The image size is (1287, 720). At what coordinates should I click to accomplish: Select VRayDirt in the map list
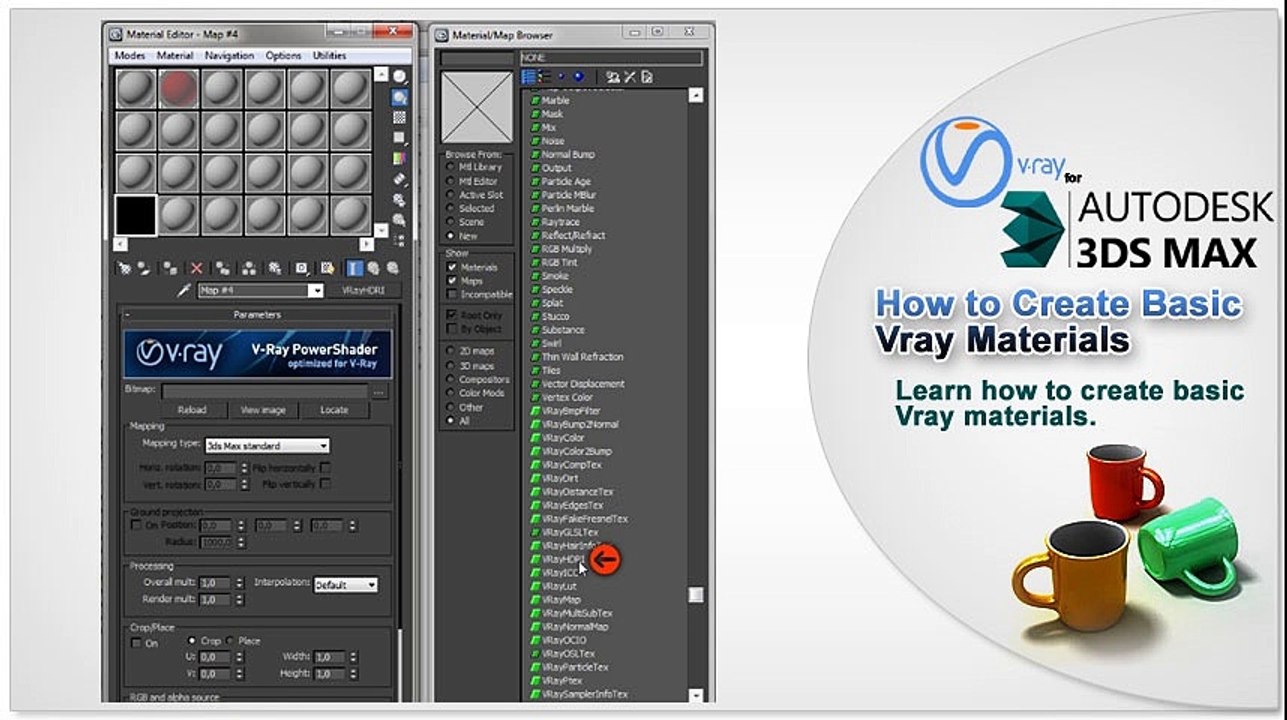click(560, 478)
